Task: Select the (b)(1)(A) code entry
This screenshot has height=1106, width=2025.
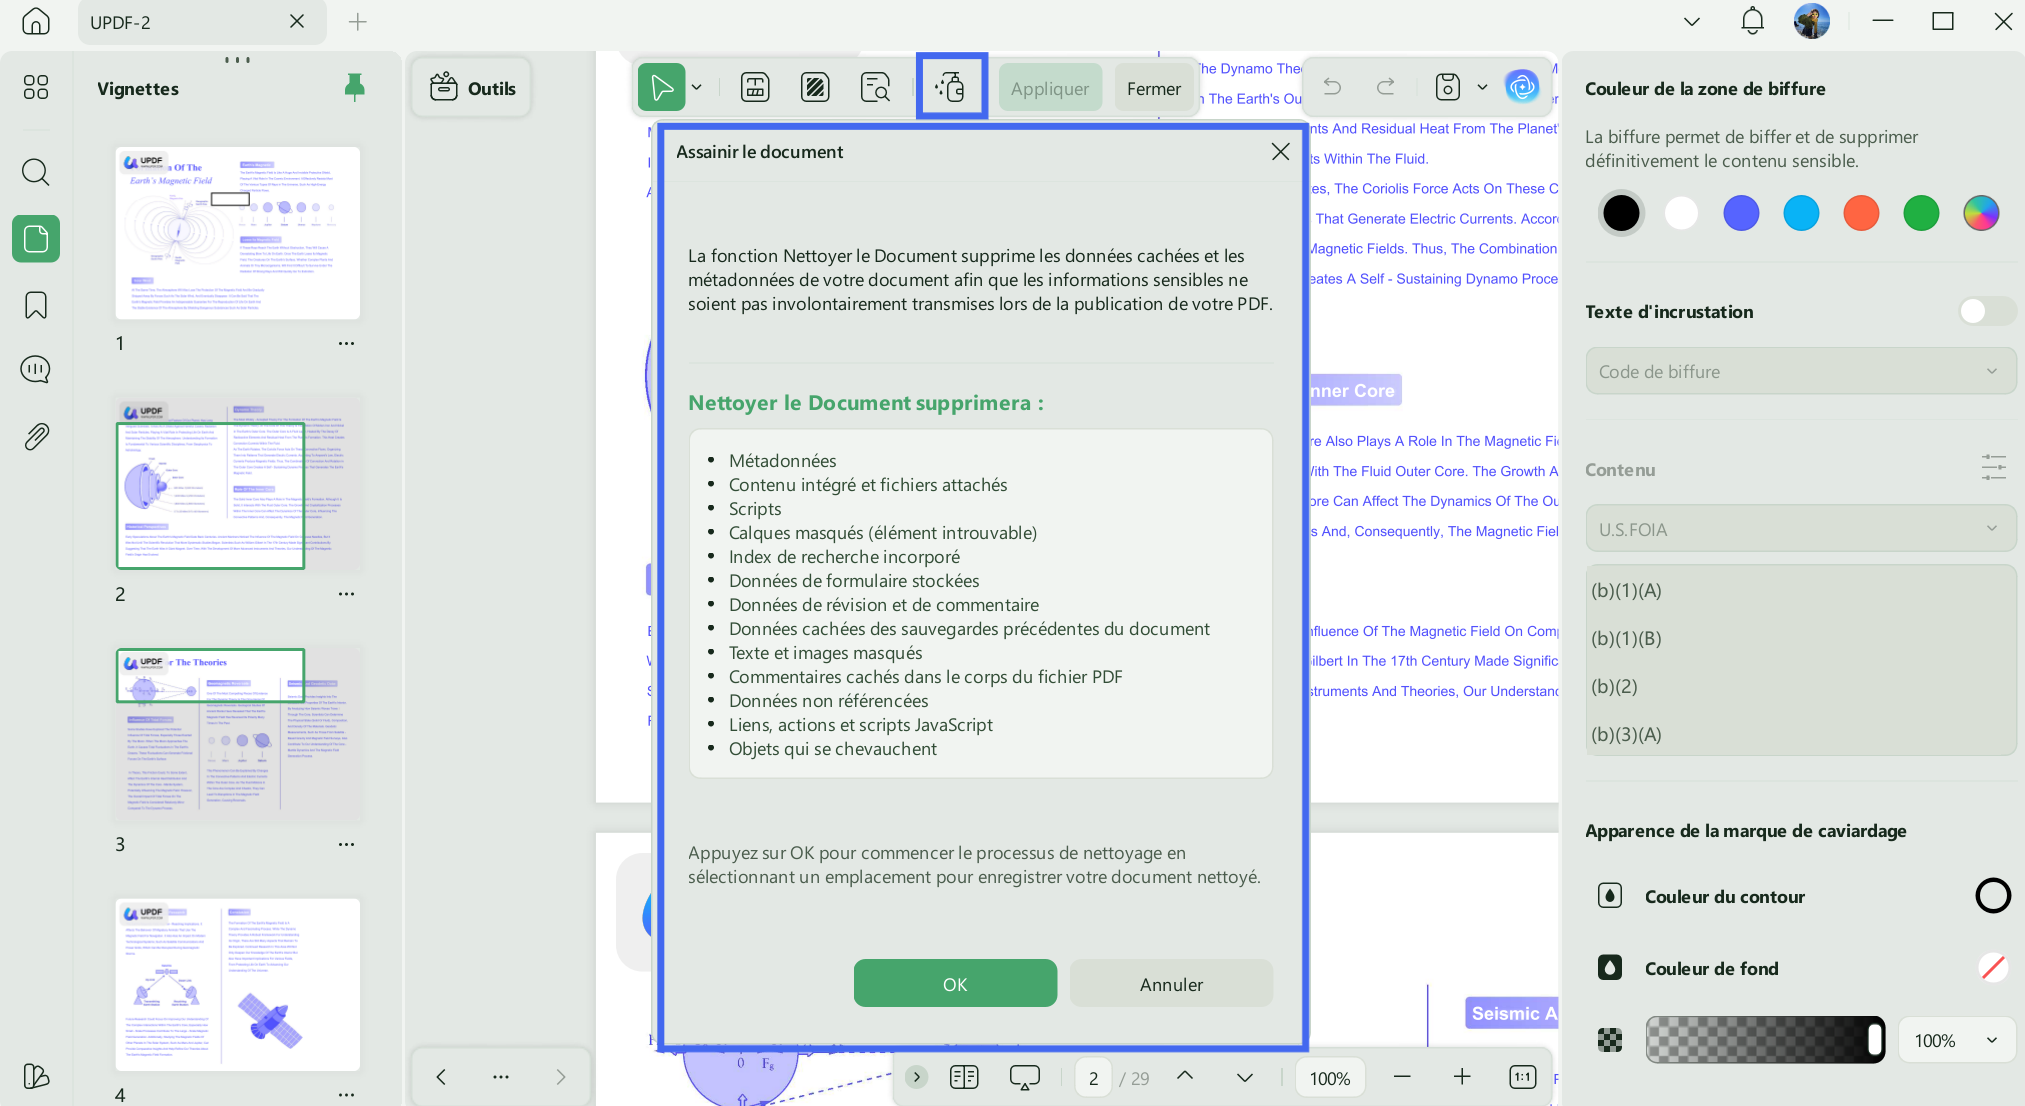Action: [x=1800, y=590]
